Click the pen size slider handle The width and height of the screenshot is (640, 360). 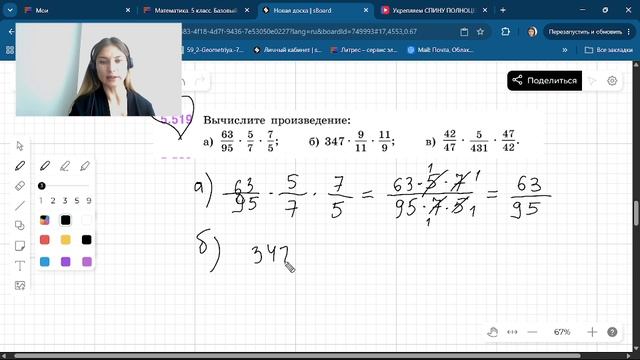42,186
